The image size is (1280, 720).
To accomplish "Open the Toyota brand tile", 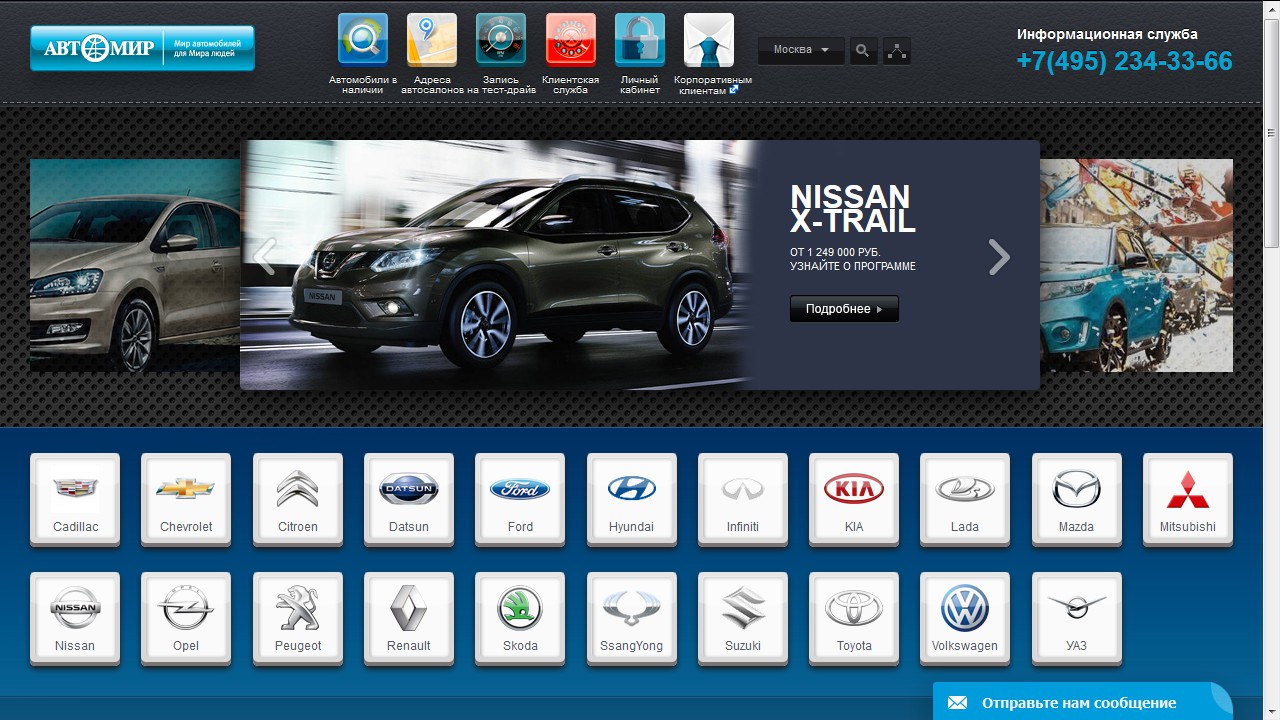I will (x=854, y=619).
